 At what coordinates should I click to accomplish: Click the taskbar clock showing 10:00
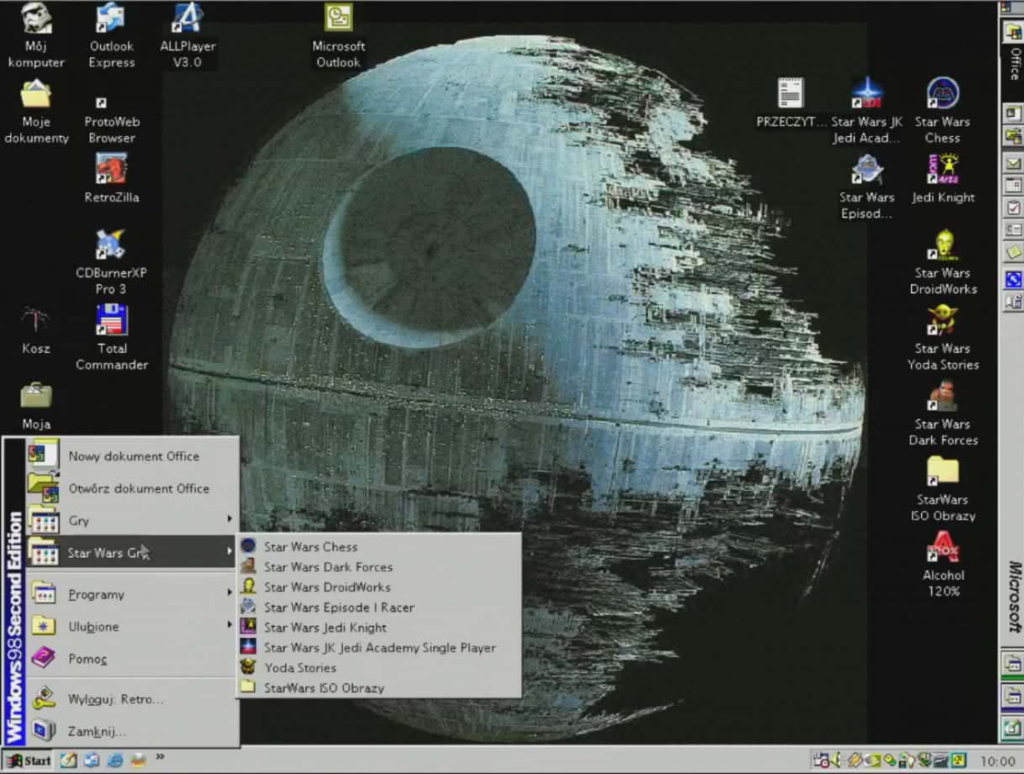pos(997,761)
